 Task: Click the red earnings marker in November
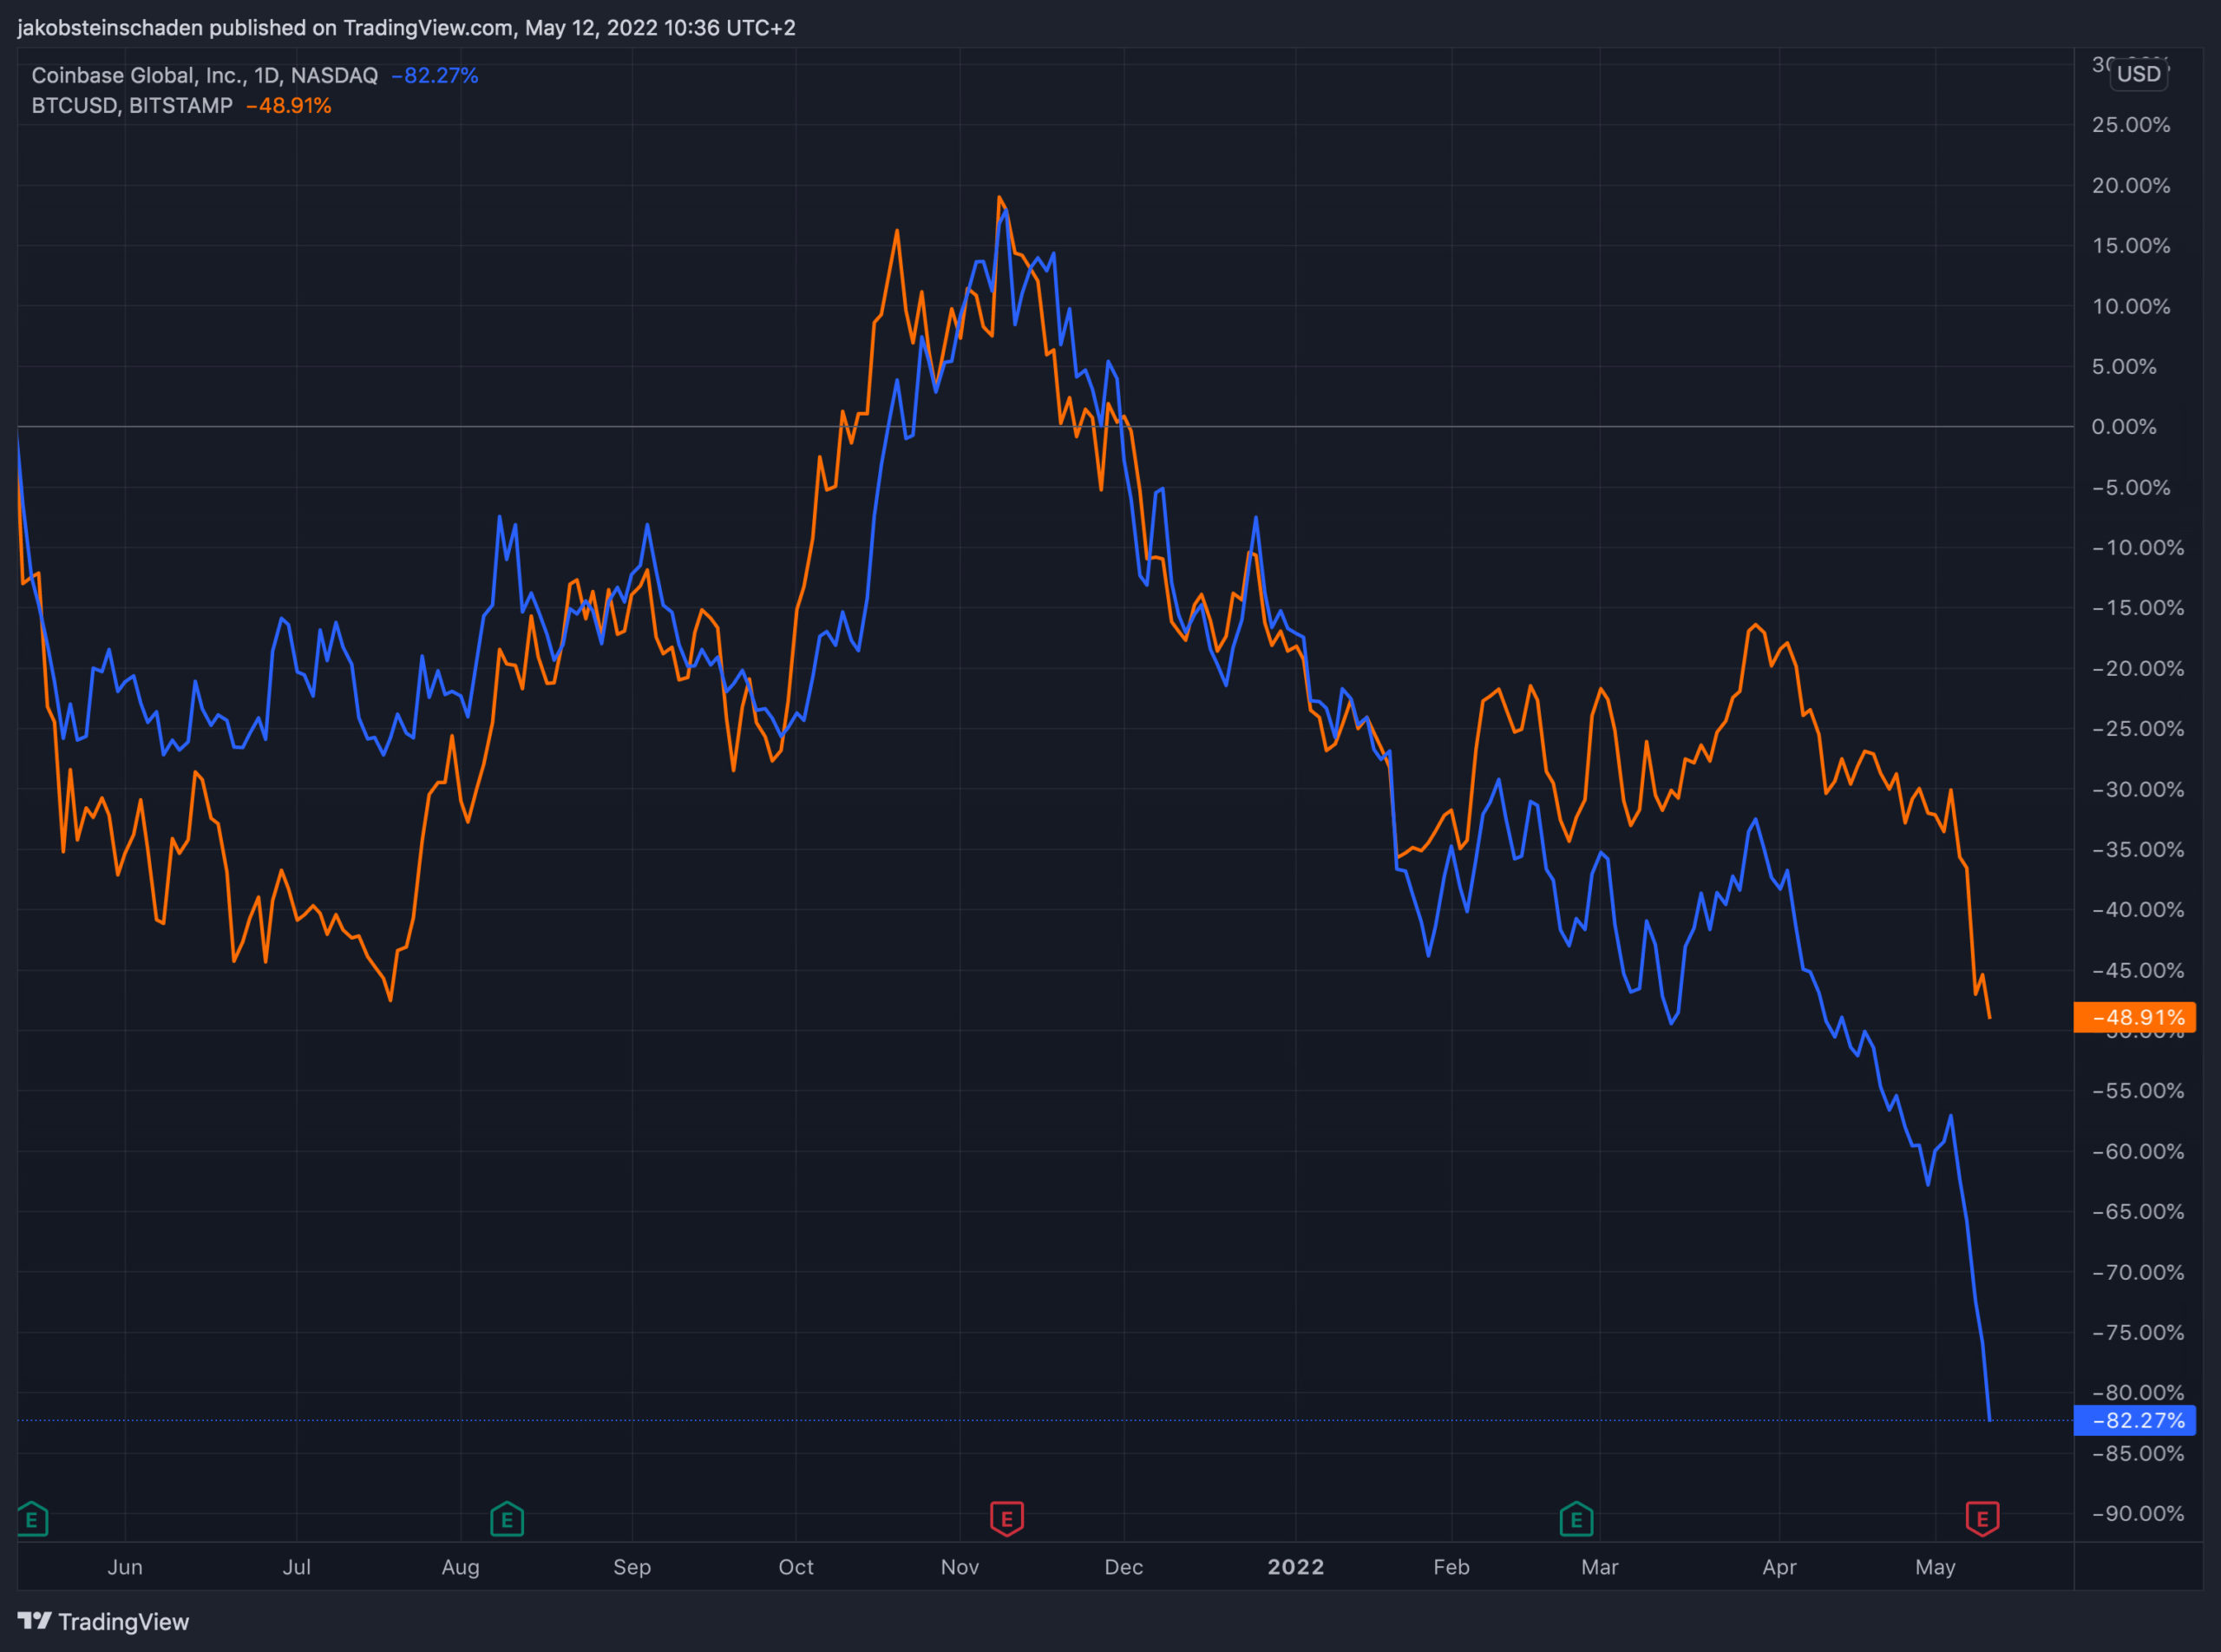(1006, 1518)
